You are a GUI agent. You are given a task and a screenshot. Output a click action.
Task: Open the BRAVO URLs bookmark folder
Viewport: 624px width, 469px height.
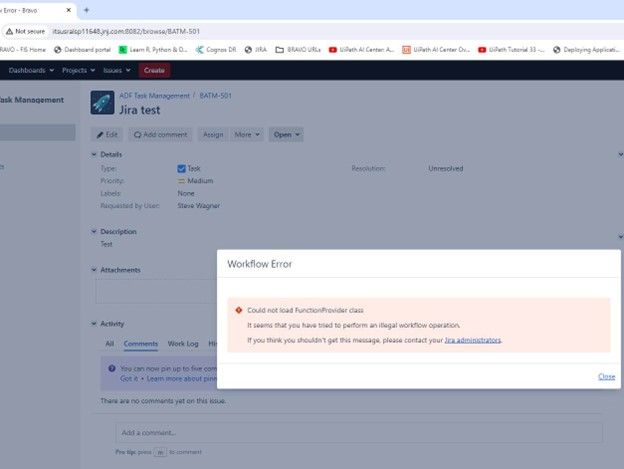tap(298, 50)
